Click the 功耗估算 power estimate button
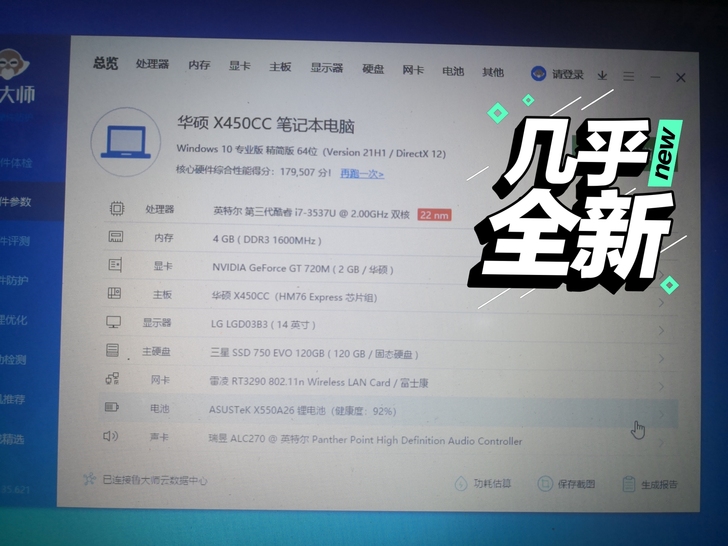 (x=482, y=483)
